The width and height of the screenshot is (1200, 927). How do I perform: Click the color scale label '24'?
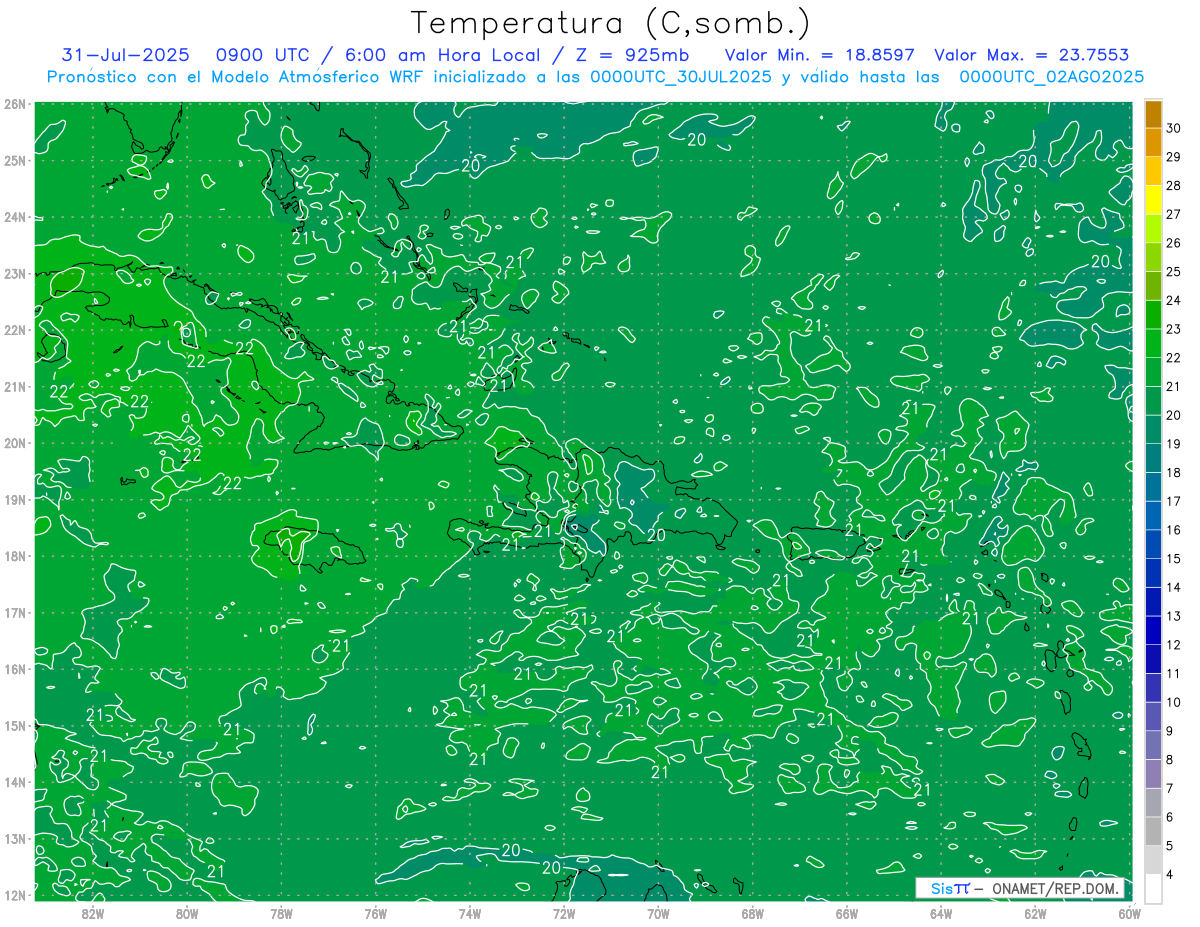[1173, 300]
